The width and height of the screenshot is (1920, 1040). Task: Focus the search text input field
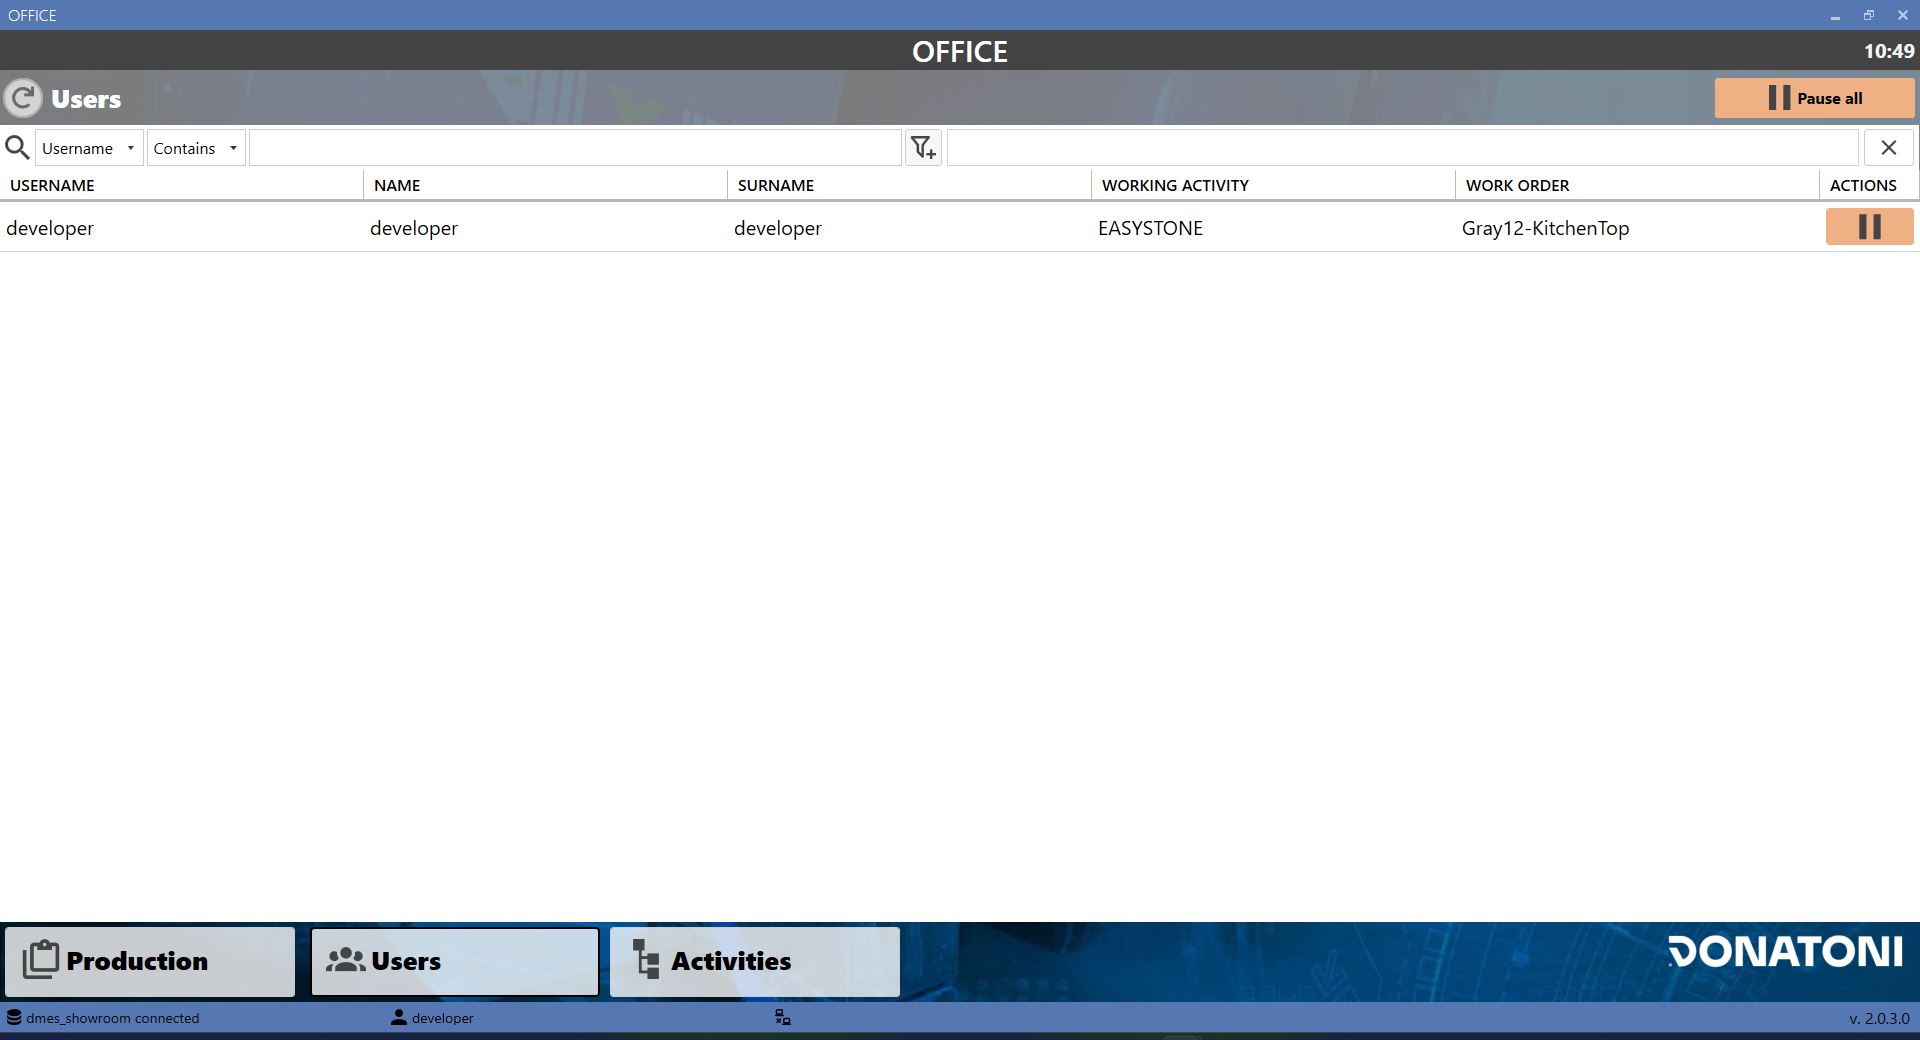coord(575,148)
